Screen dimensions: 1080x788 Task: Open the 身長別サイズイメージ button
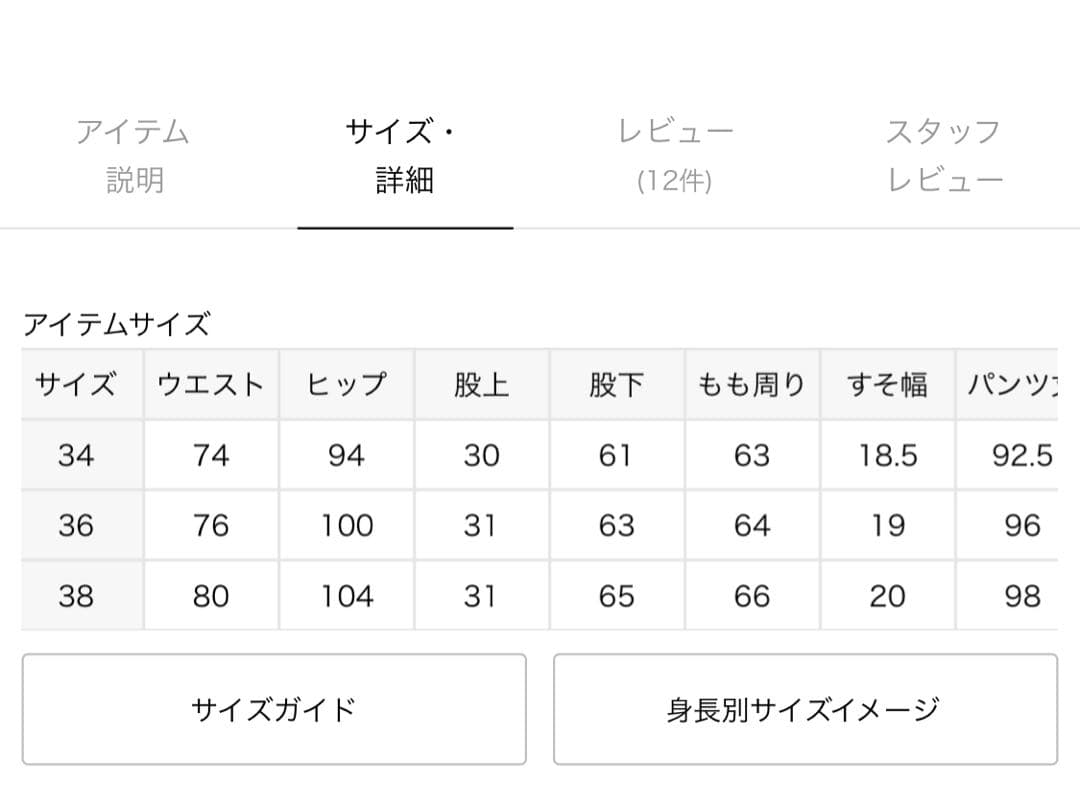pyautogui.click(x=805, y=708)
